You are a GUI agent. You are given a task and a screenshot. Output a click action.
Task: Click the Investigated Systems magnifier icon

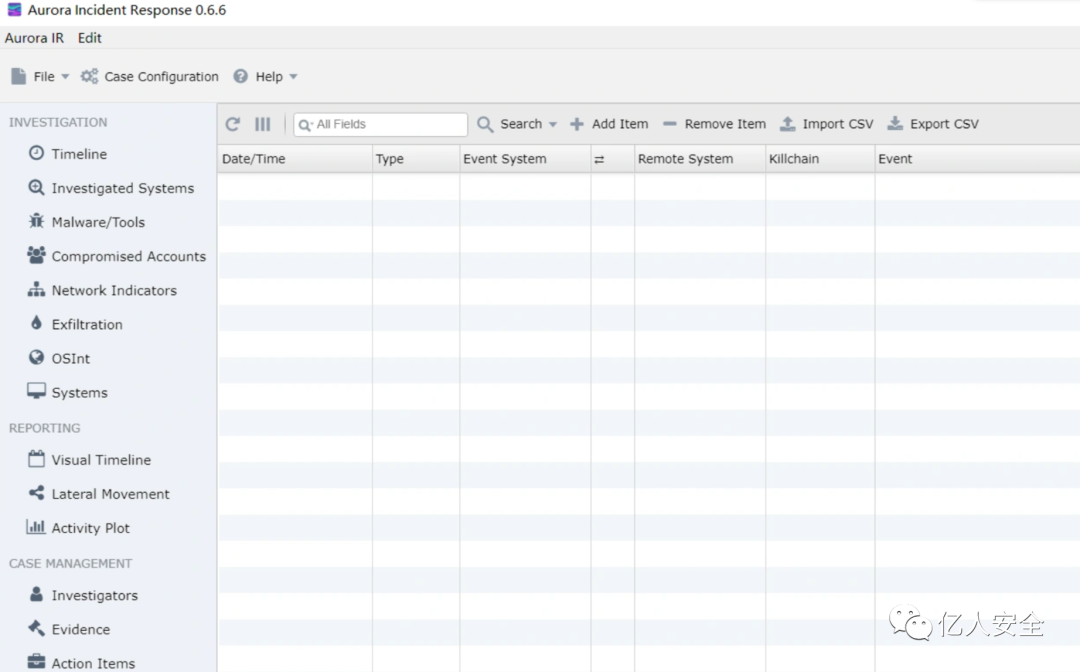tap(37, 187)
